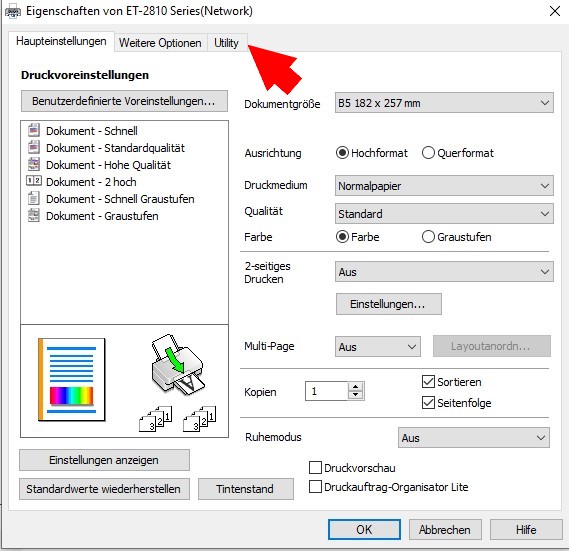Uncheck the Sortieren checkbox
The image size is (569, 551).
pos(428,381)
